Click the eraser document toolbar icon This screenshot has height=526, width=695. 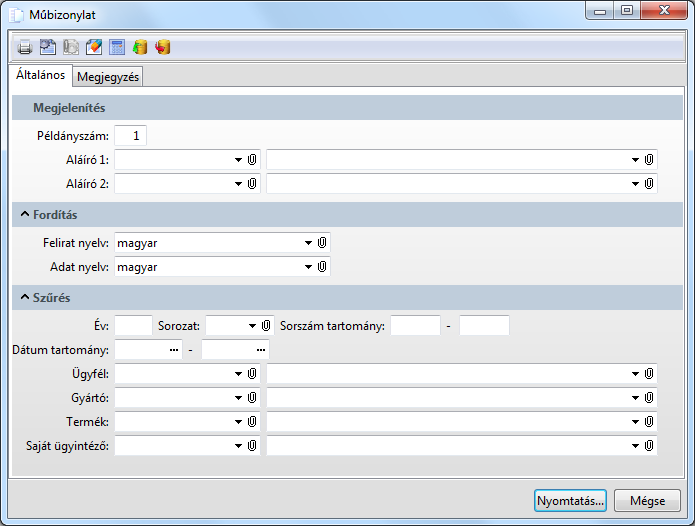[x=94, y=47]
